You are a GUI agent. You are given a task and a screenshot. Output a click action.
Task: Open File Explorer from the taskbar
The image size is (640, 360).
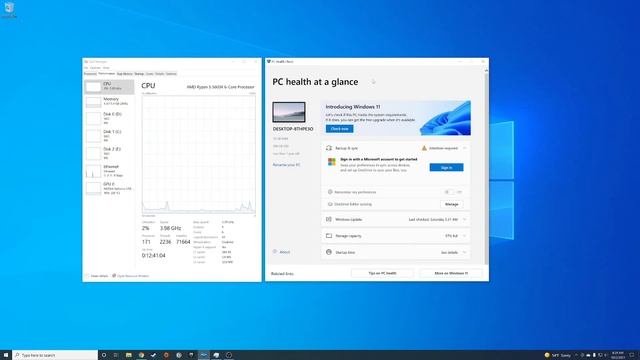(129, 355)
